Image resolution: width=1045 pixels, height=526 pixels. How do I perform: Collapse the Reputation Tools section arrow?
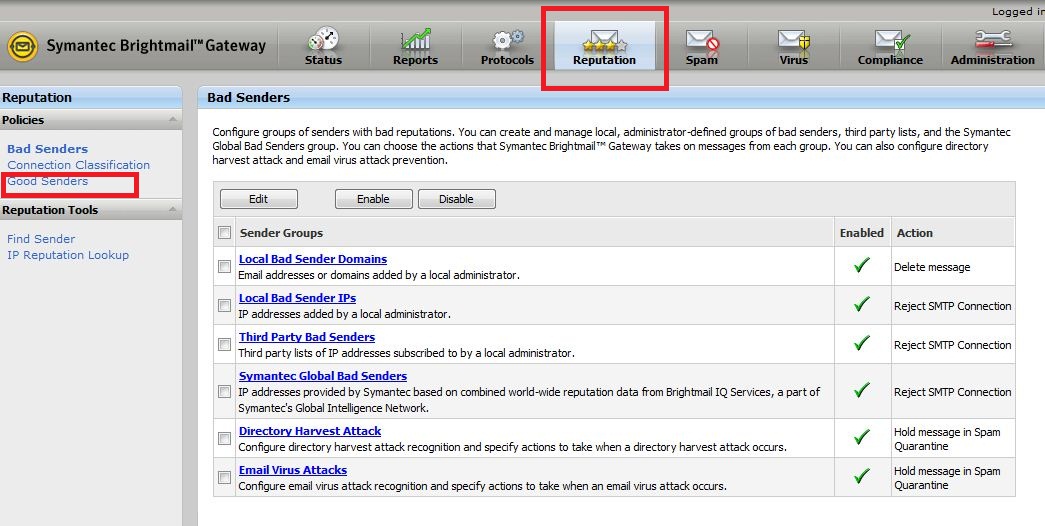pos(173,209)
